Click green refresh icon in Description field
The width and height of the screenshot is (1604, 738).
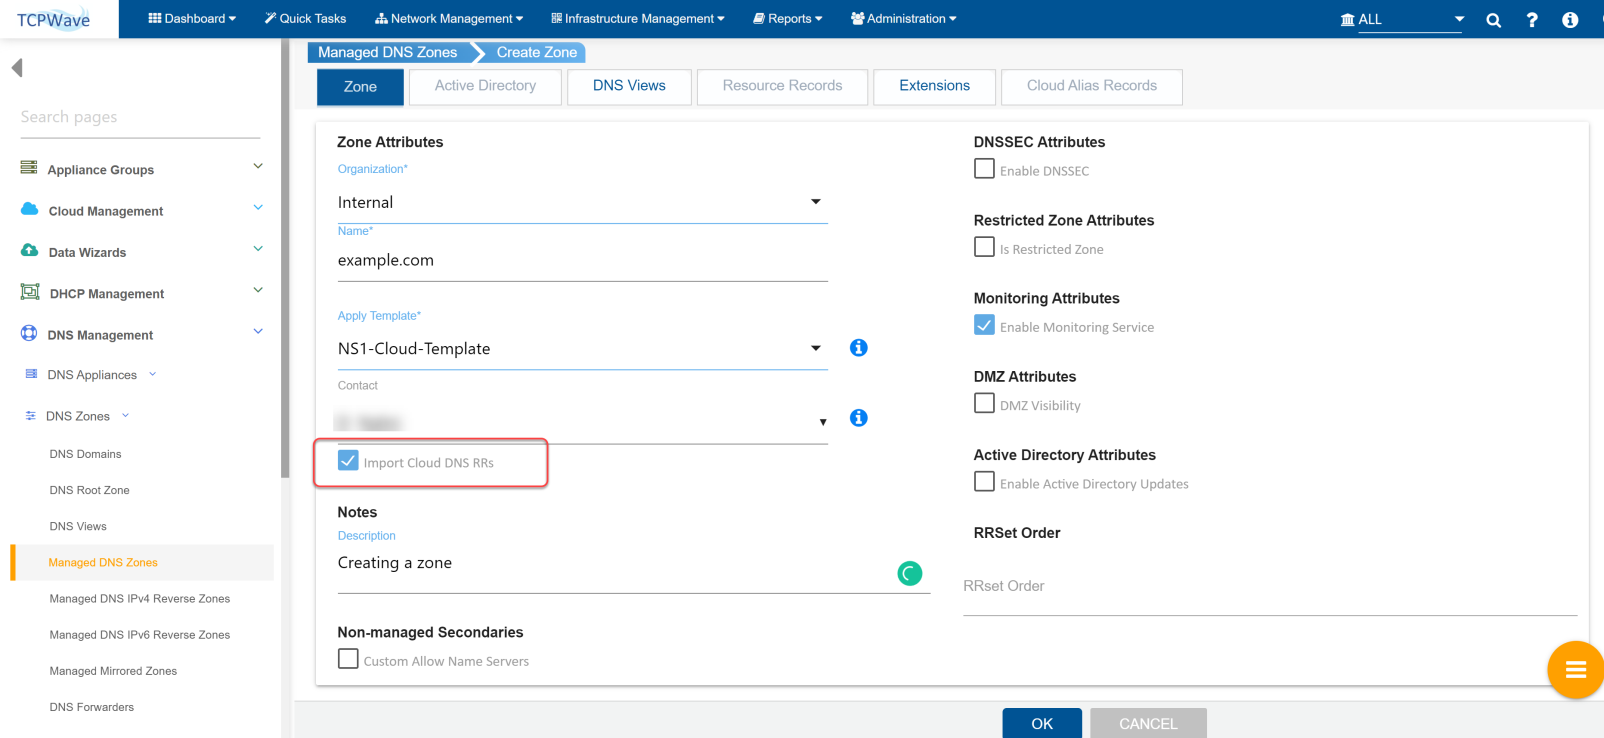(x=909, y=573)
